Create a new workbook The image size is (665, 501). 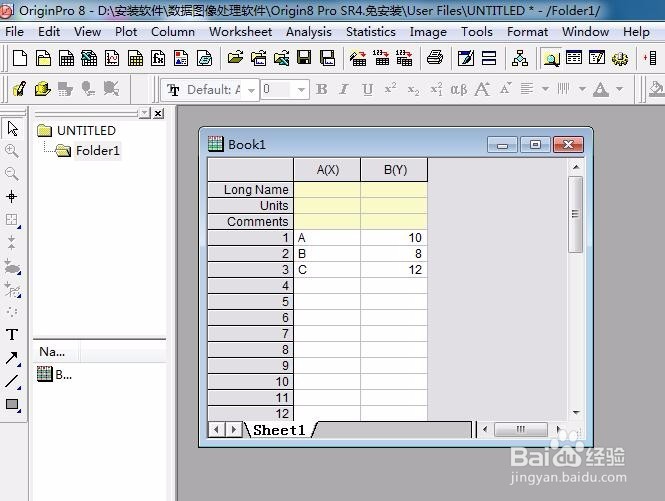click(66, 58)
